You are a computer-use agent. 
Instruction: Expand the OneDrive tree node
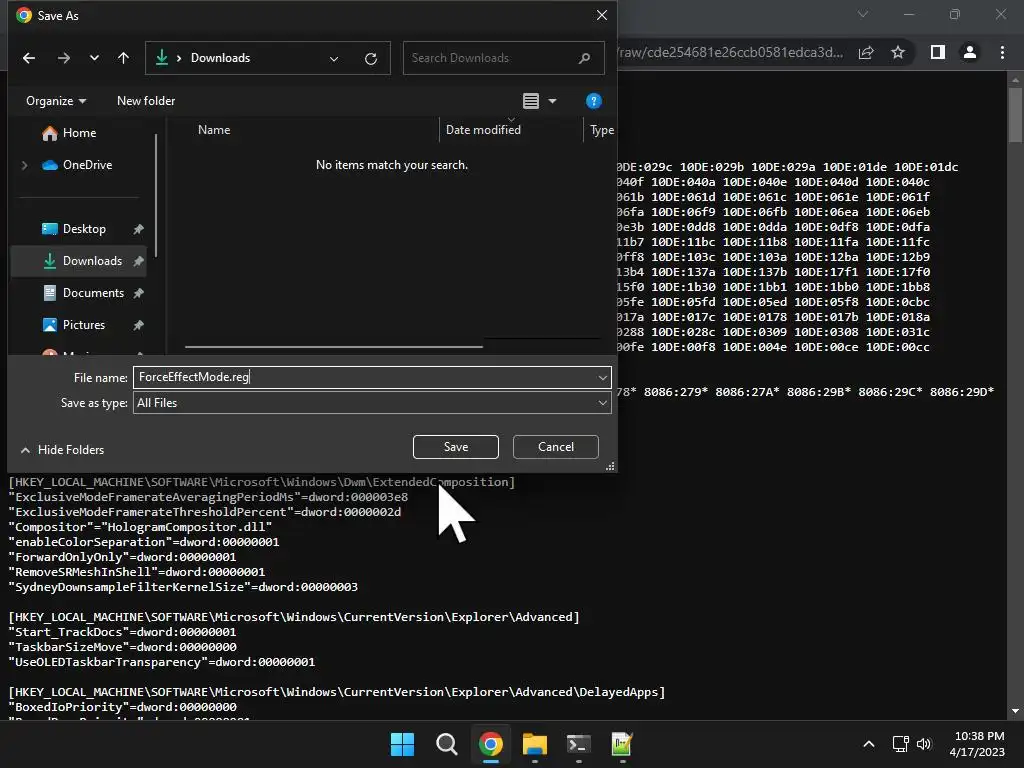[24, 165]
